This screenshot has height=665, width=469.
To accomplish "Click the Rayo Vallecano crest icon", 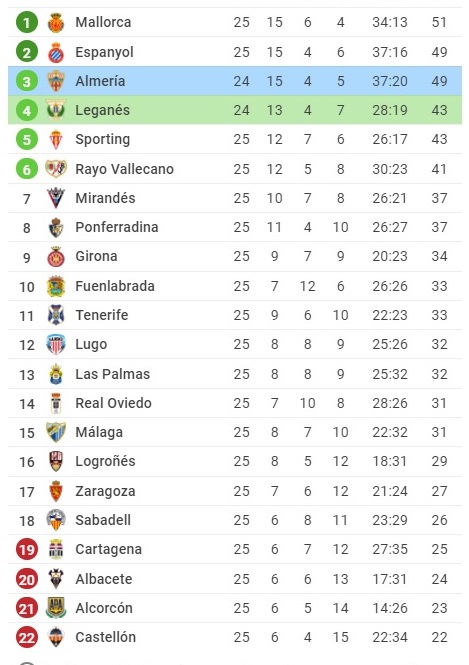I will point(56,169).
